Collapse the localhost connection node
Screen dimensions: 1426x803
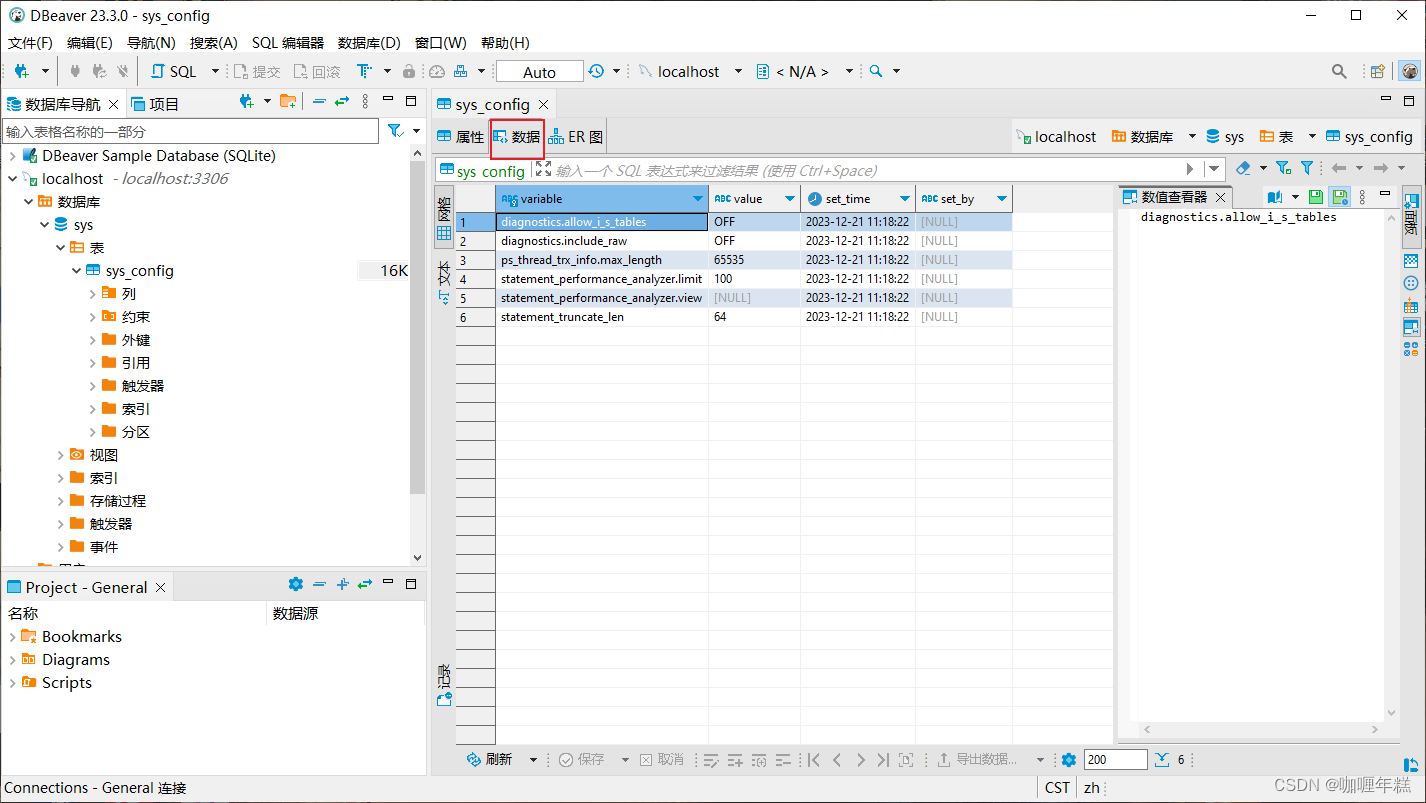12,179
